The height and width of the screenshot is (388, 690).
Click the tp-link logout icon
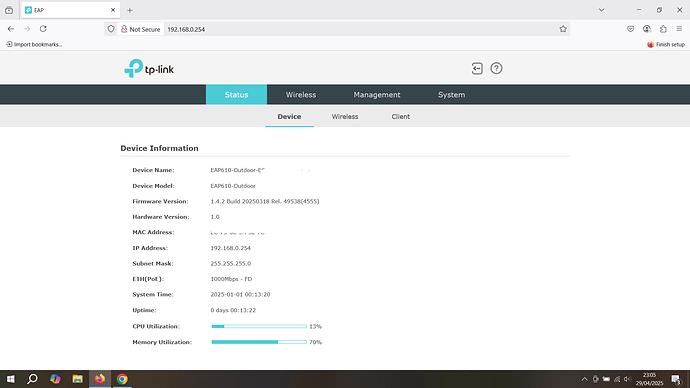477,69
